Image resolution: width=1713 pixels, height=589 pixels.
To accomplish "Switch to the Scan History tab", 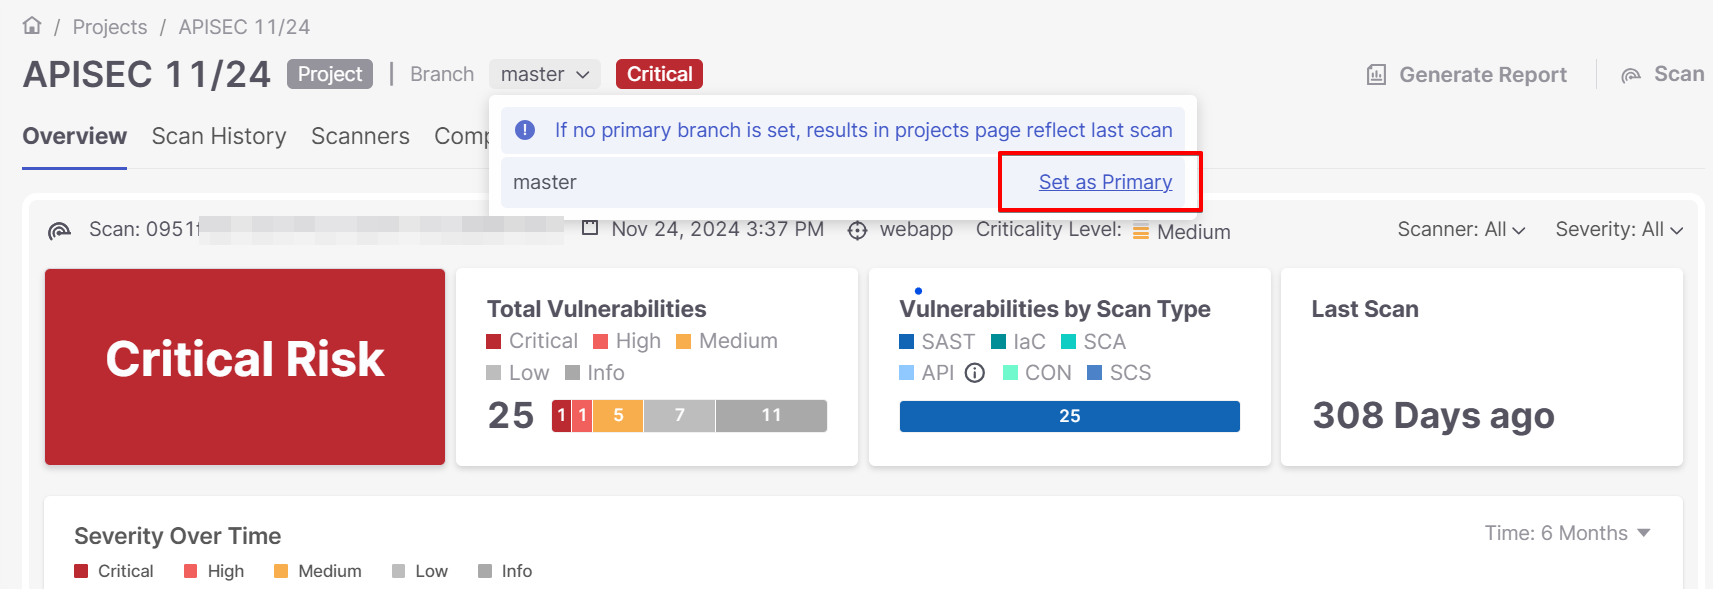I will (x=219, y=136).
